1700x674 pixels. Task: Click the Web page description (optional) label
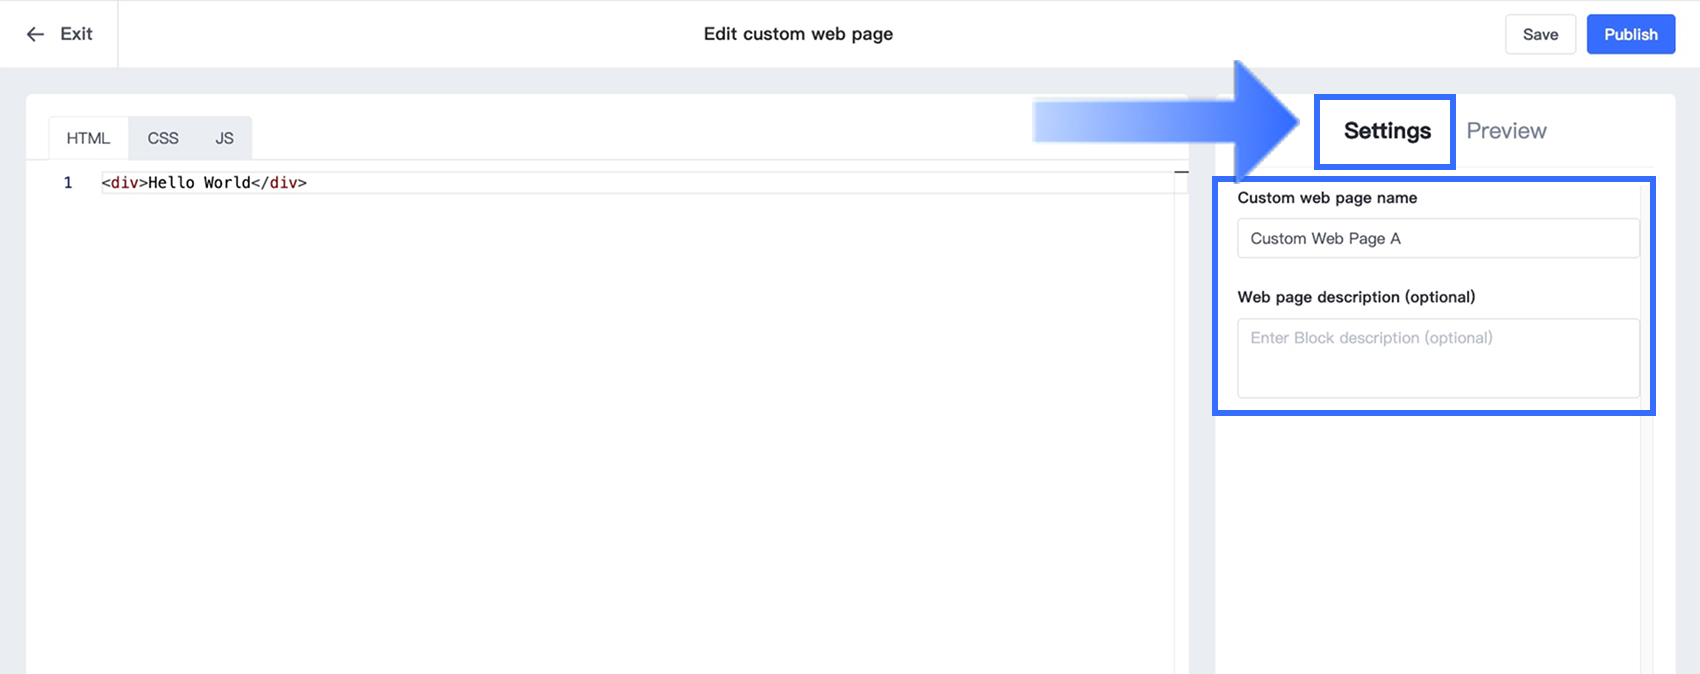click(x=1356, y=297)
